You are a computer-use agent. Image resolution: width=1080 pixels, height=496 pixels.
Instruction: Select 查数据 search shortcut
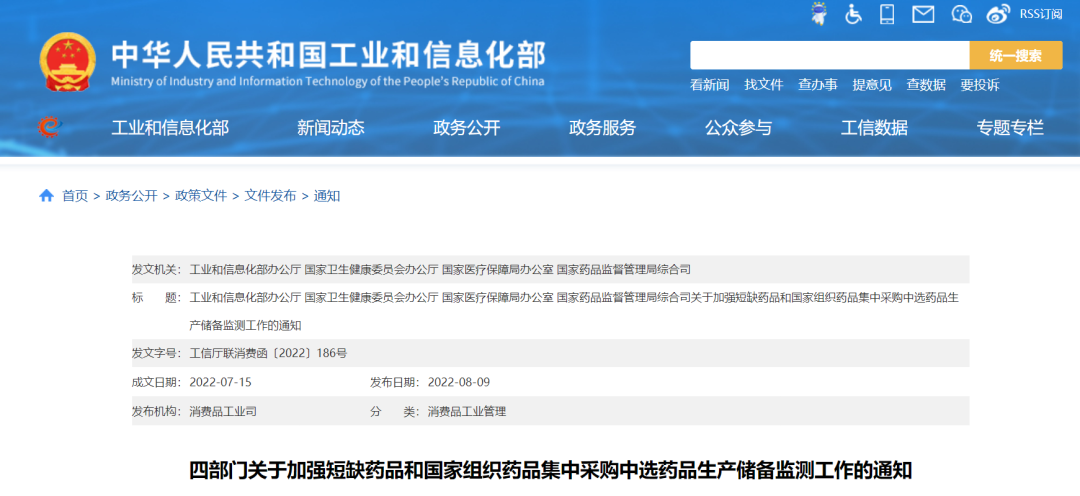(926, 85)
